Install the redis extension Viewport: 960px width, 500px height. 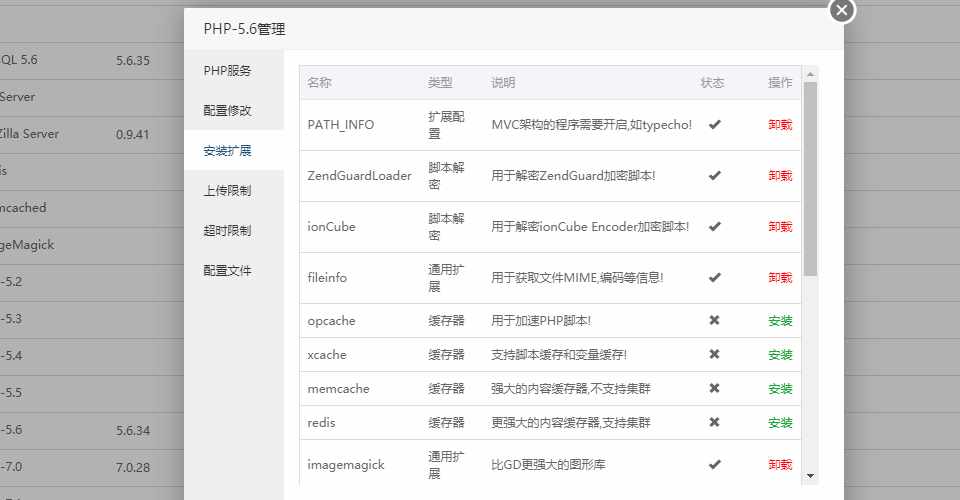[780, 423]
